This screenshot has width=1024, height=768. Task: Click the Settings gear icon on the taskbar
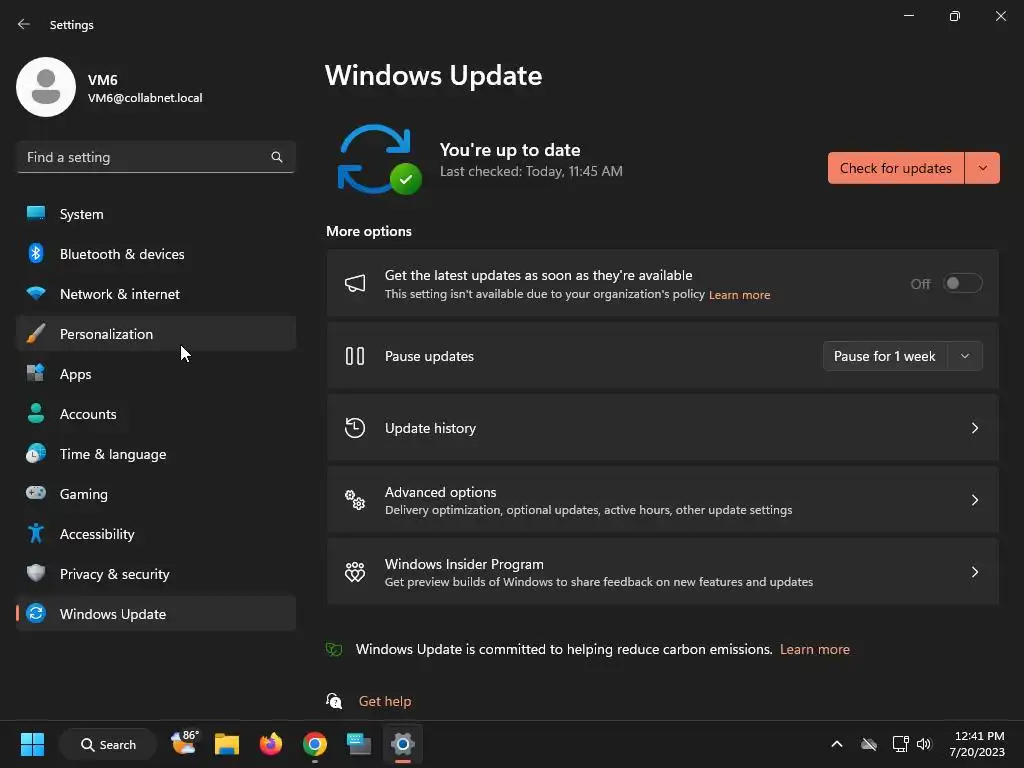(403, 744)
